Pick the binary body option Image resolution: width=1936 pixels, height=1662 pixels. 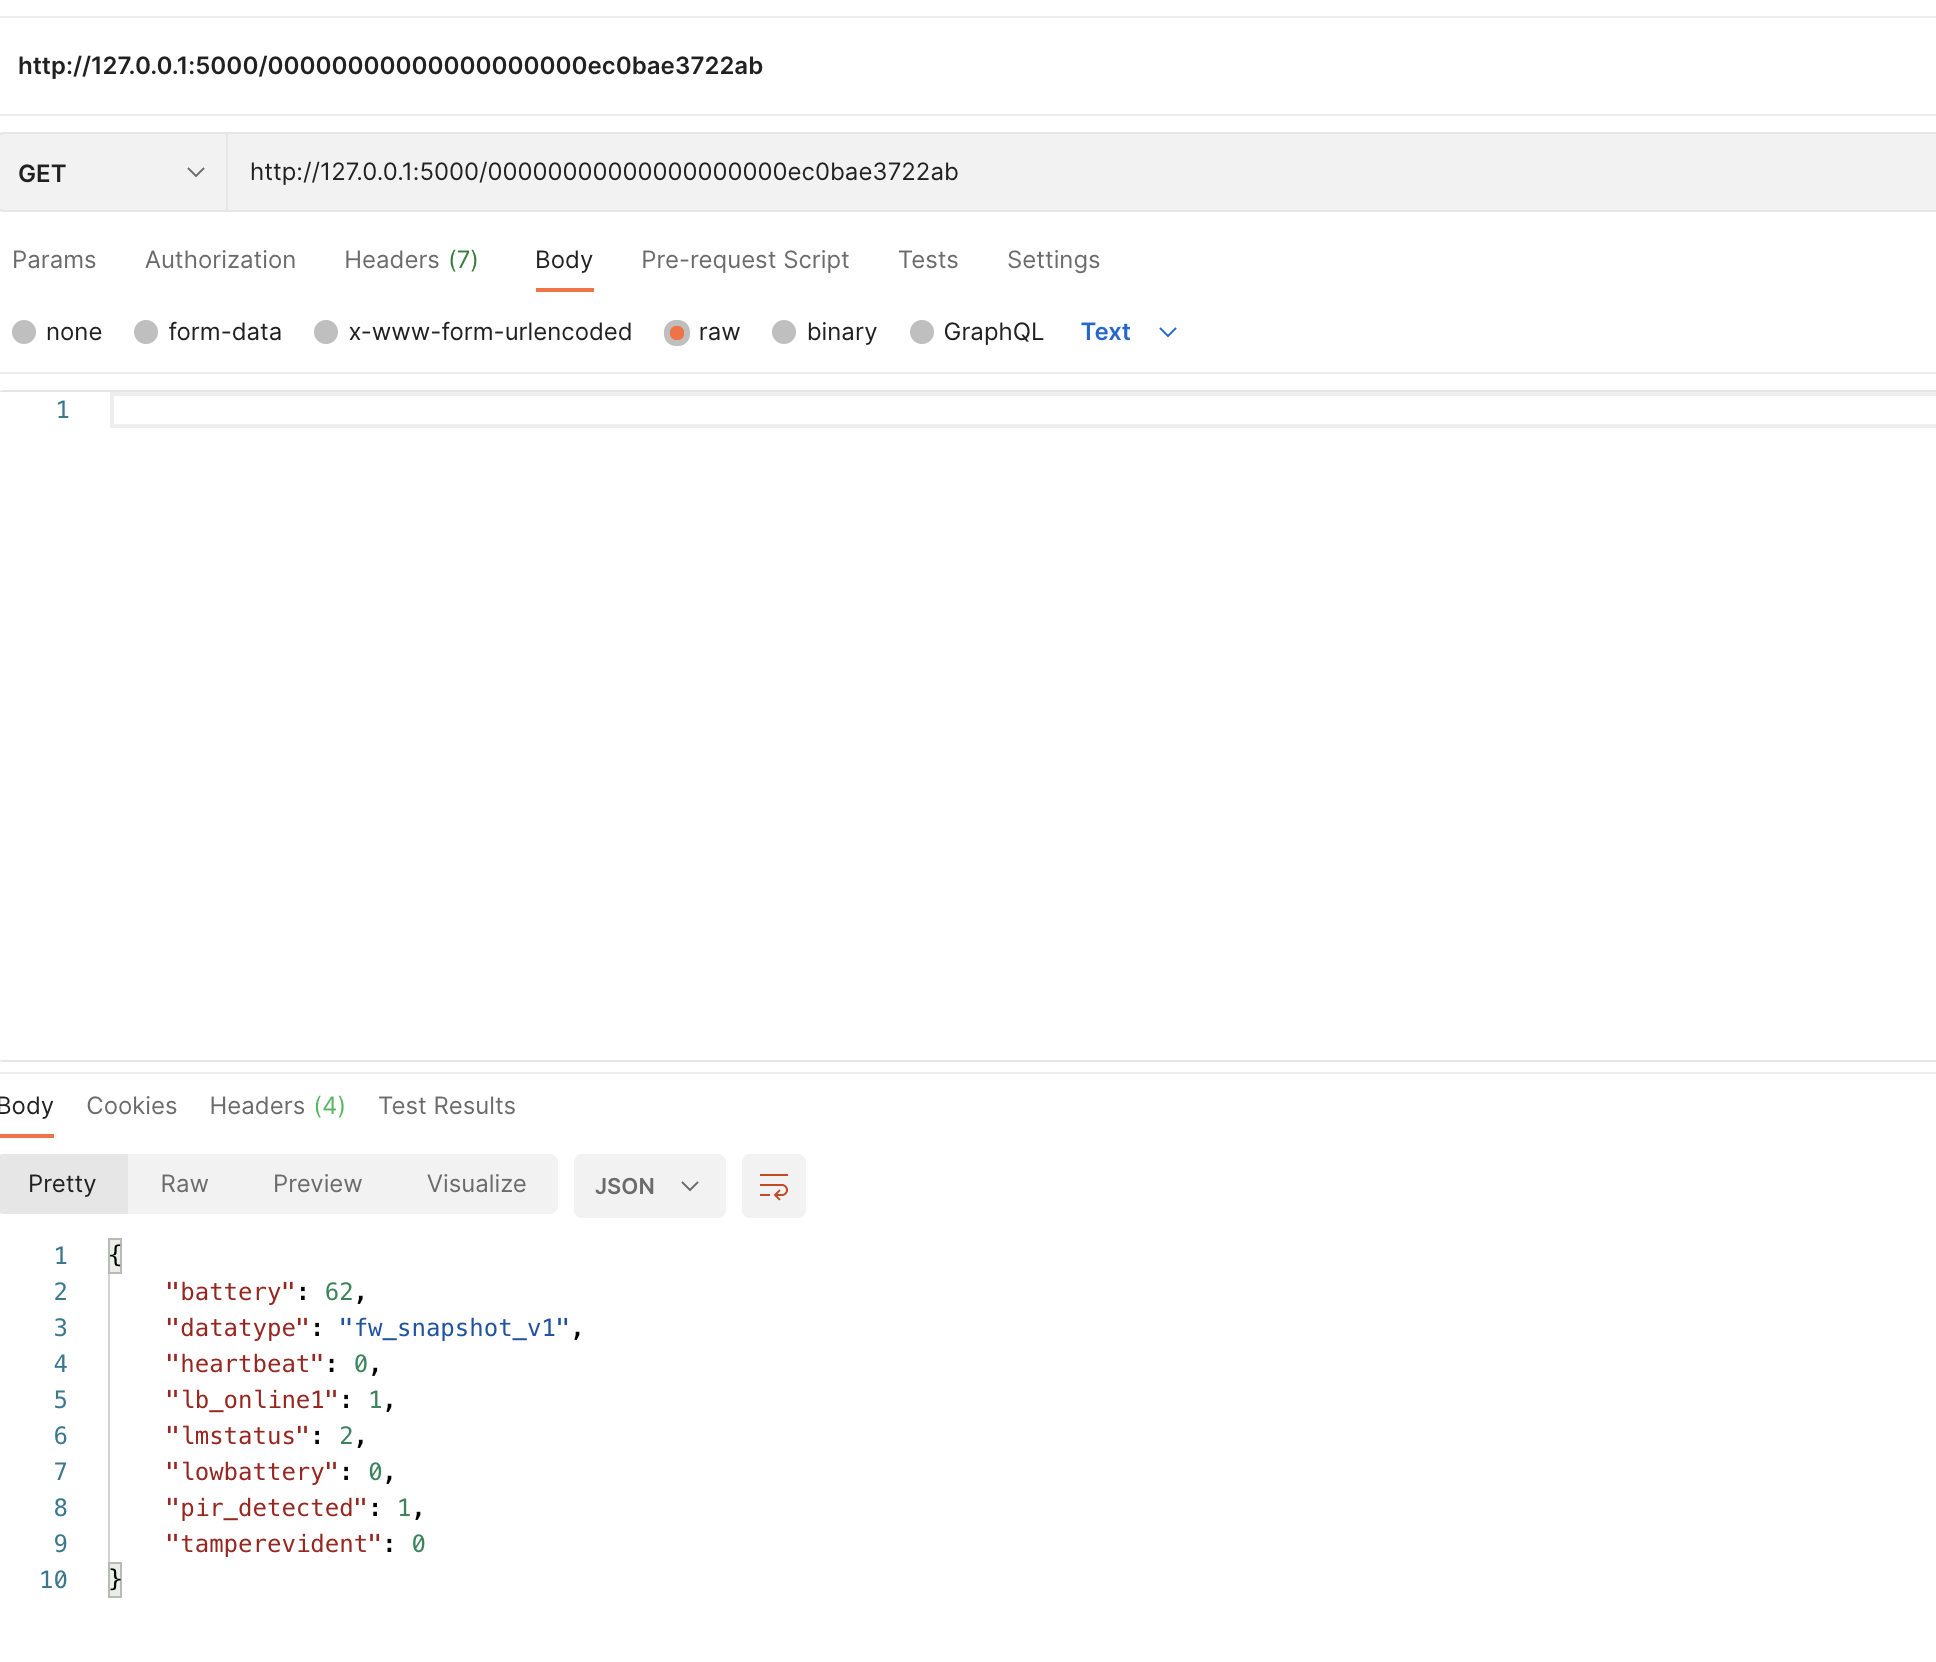(785, 332)
